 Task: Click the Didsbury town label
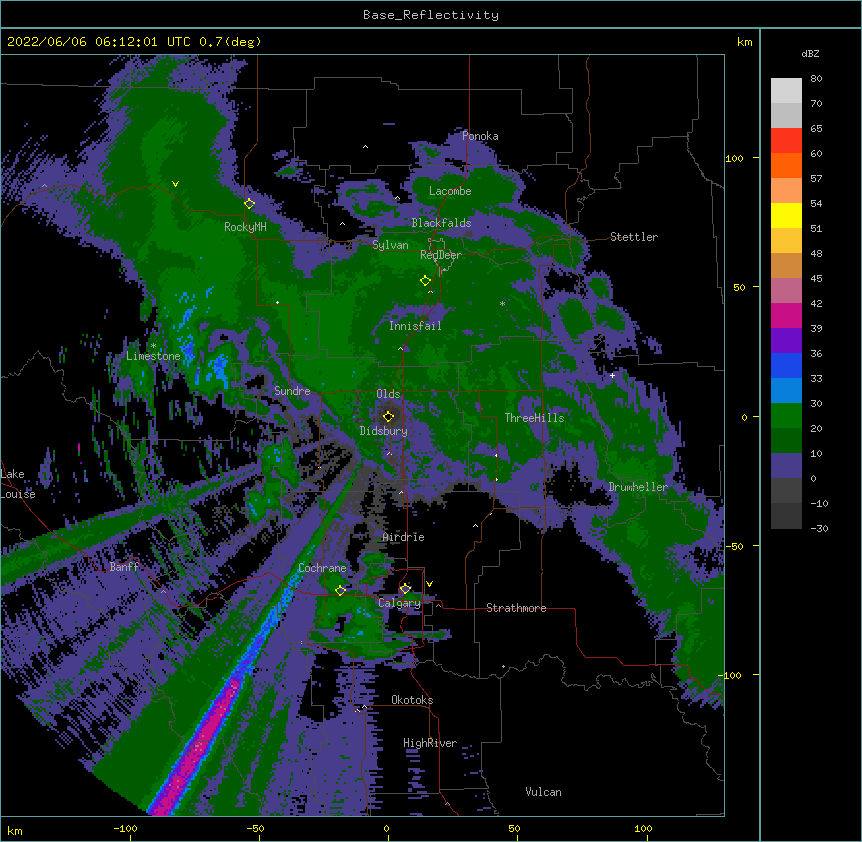click(x=384, y=431)
